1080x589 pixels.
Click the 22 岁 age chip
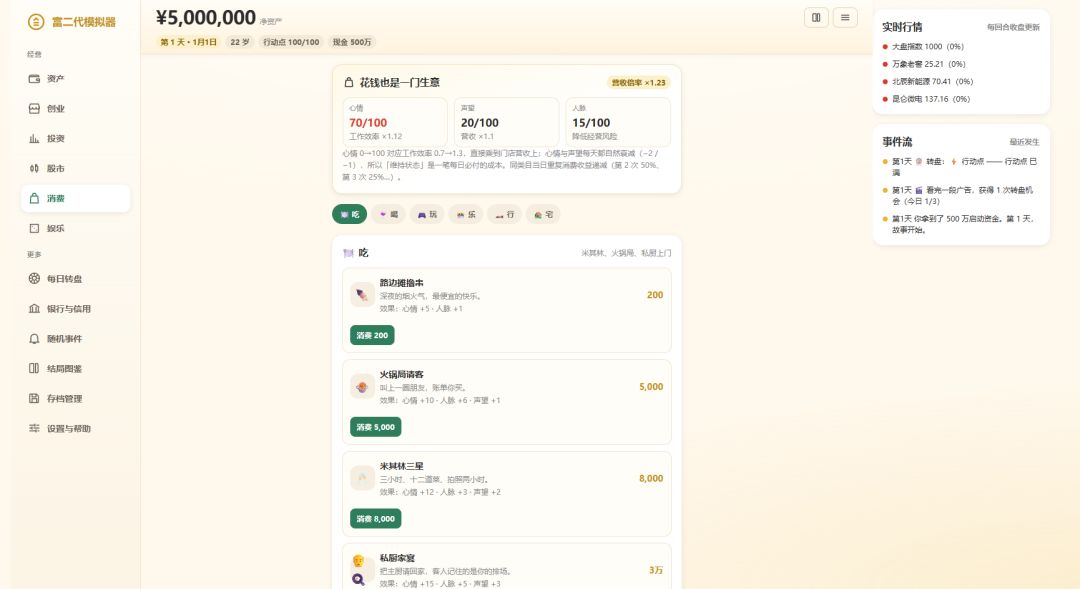(240, 42)
